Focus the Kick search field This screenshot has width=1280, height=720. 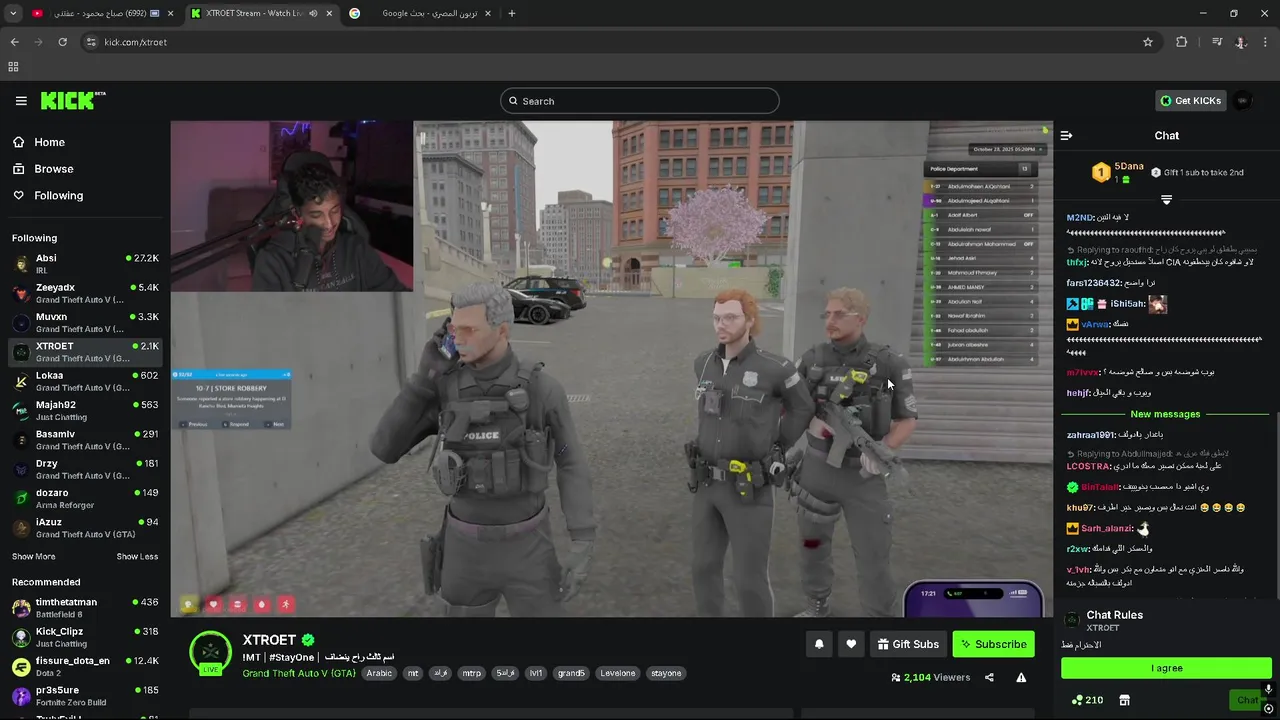[640, 101]
